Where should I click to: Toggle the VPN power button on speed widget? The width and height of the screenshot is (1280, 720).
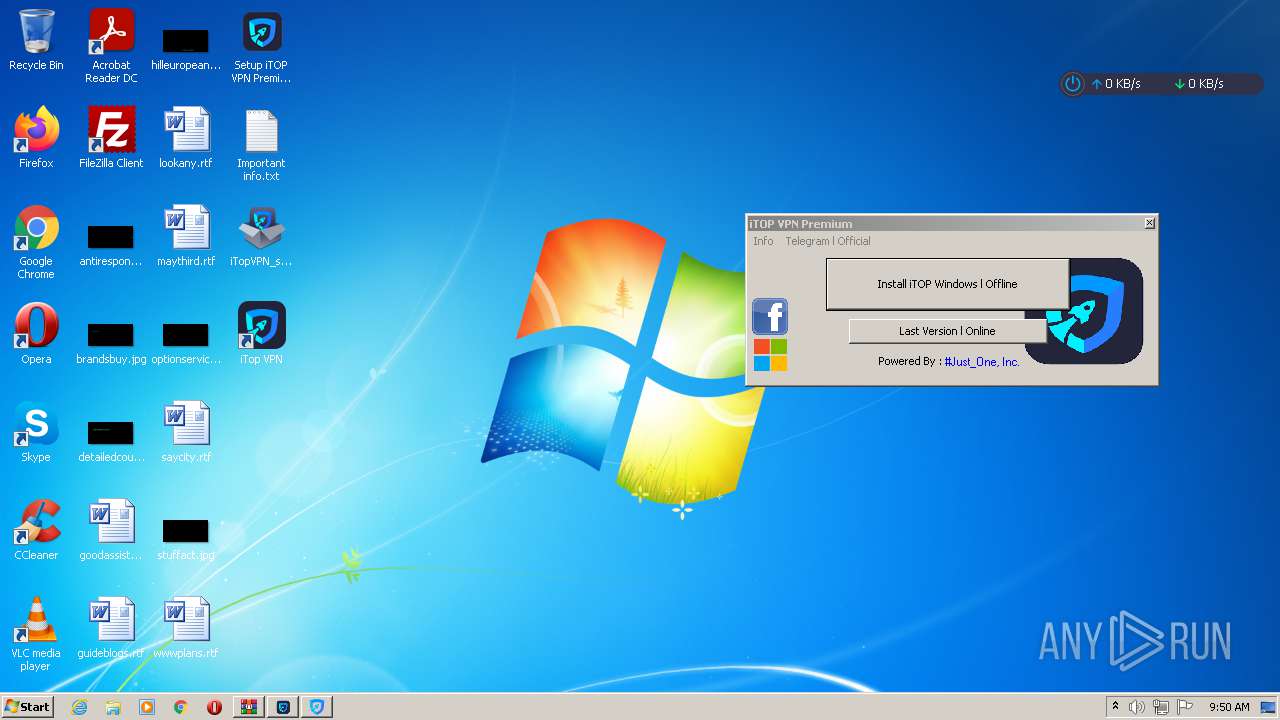click(1073, 84)
